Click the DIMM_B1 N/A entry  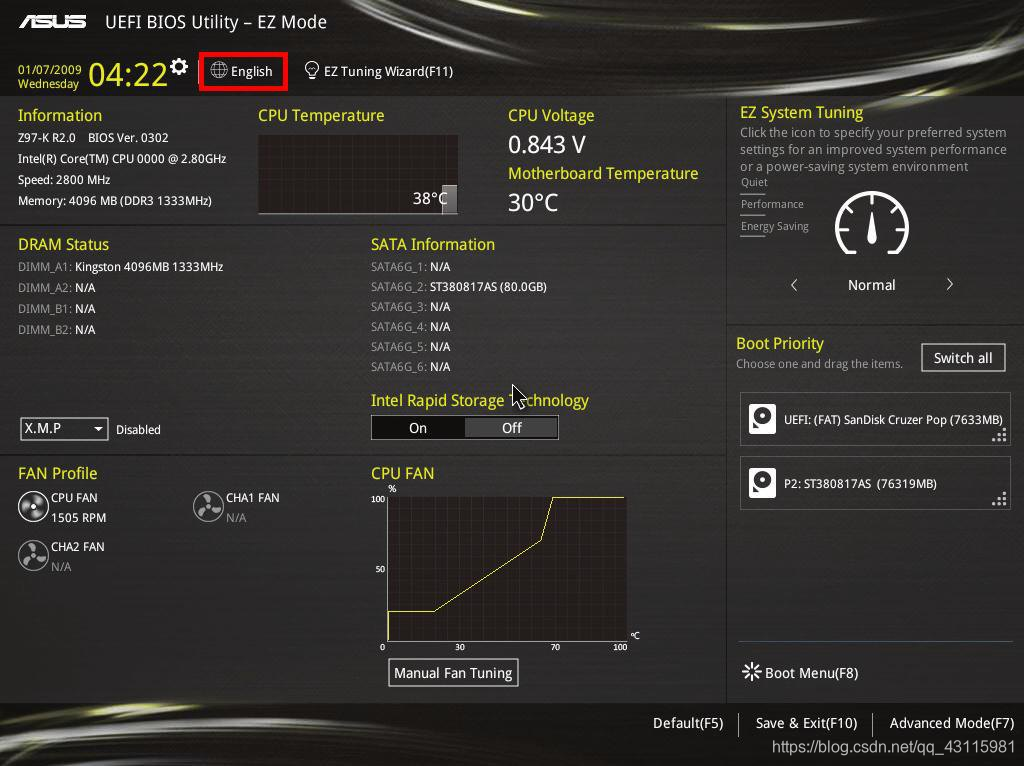57,308
